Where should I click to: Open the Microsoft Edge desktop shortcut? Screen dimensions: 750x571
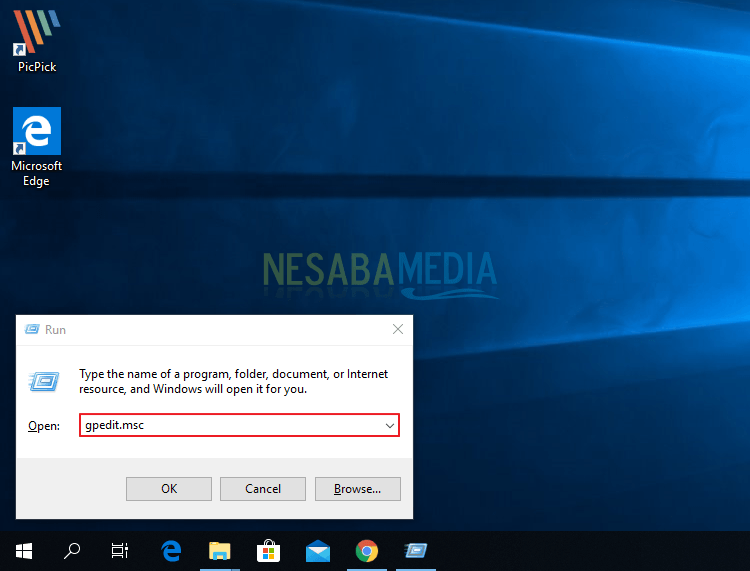37,147
